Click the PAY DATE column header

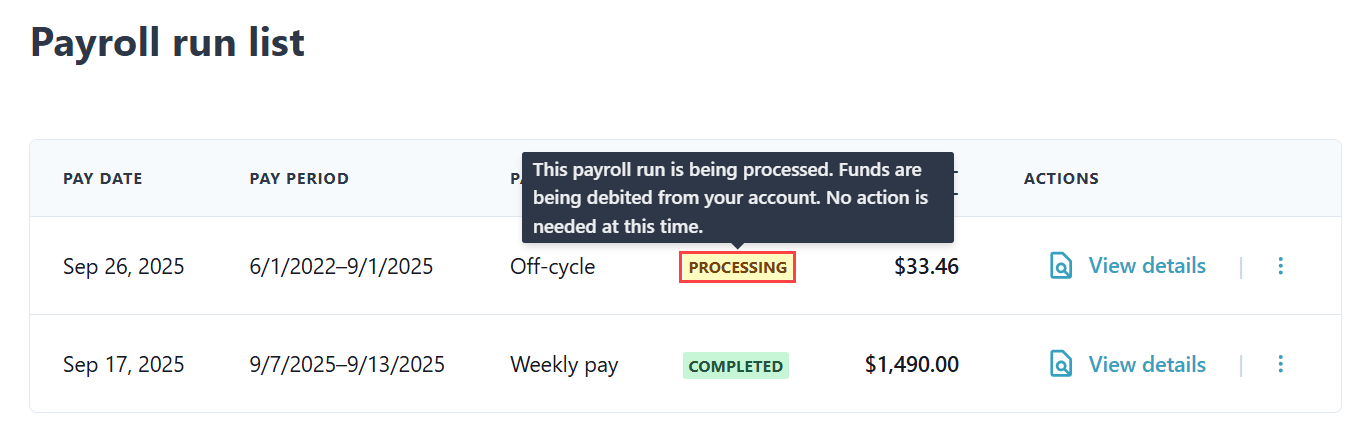tap(103, 179)
